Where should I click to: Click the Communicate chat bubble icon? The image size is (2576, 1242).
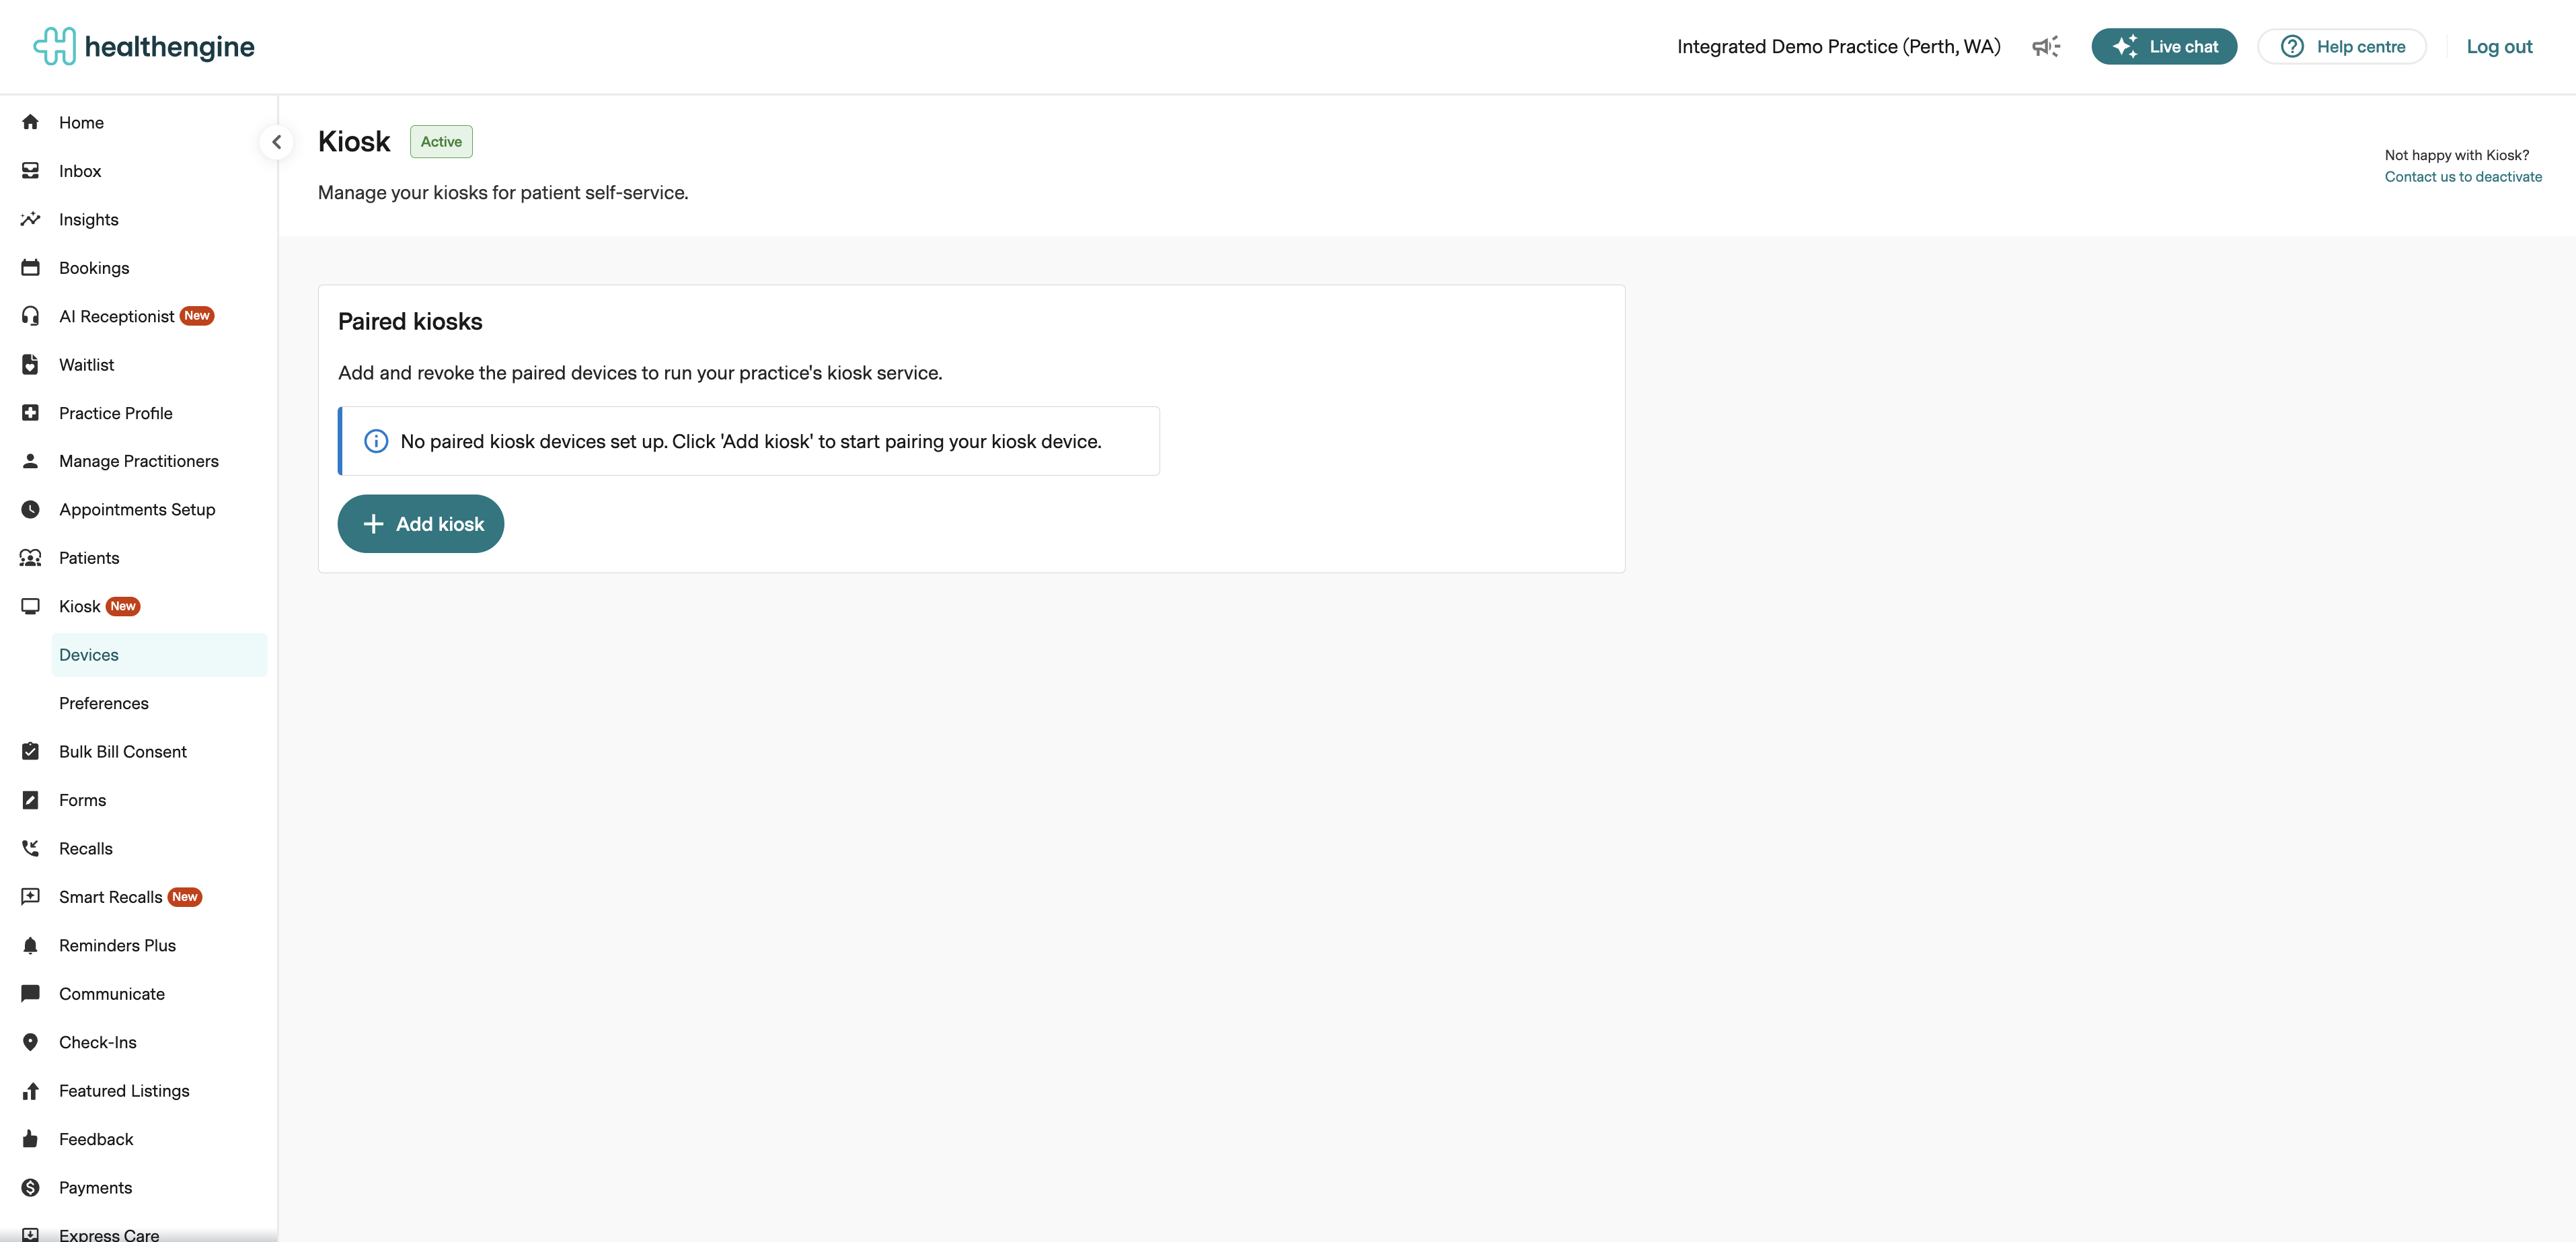tap(30, 993)
